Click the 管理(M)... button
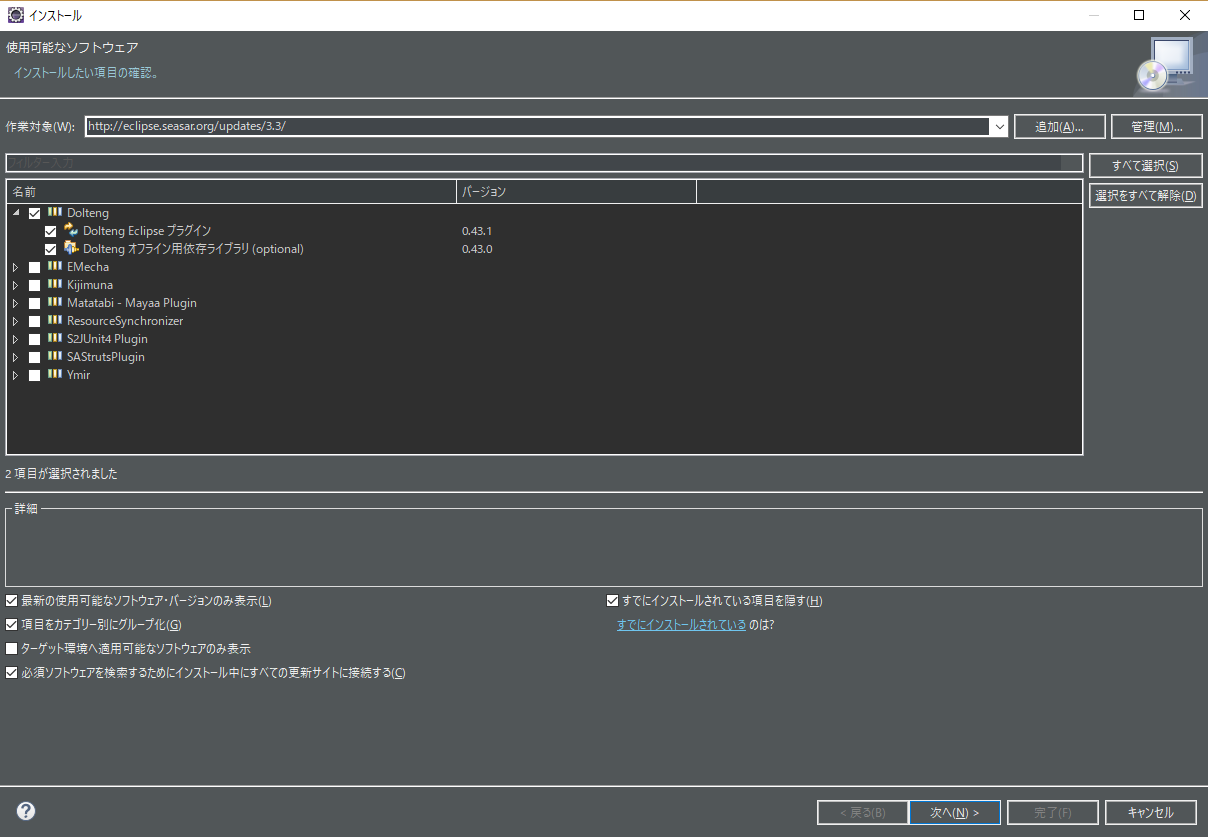1208x837 pixels. [x=1156, y=126]
